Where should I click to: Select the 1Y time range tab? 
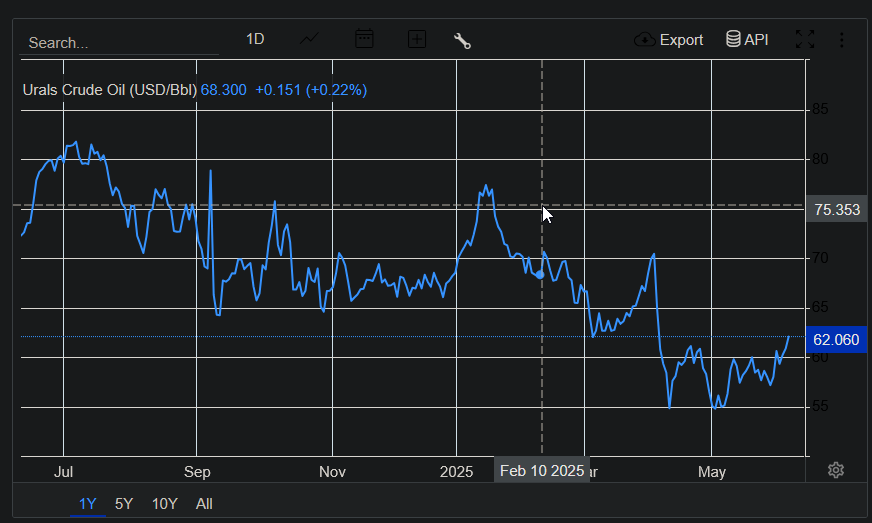88,504
